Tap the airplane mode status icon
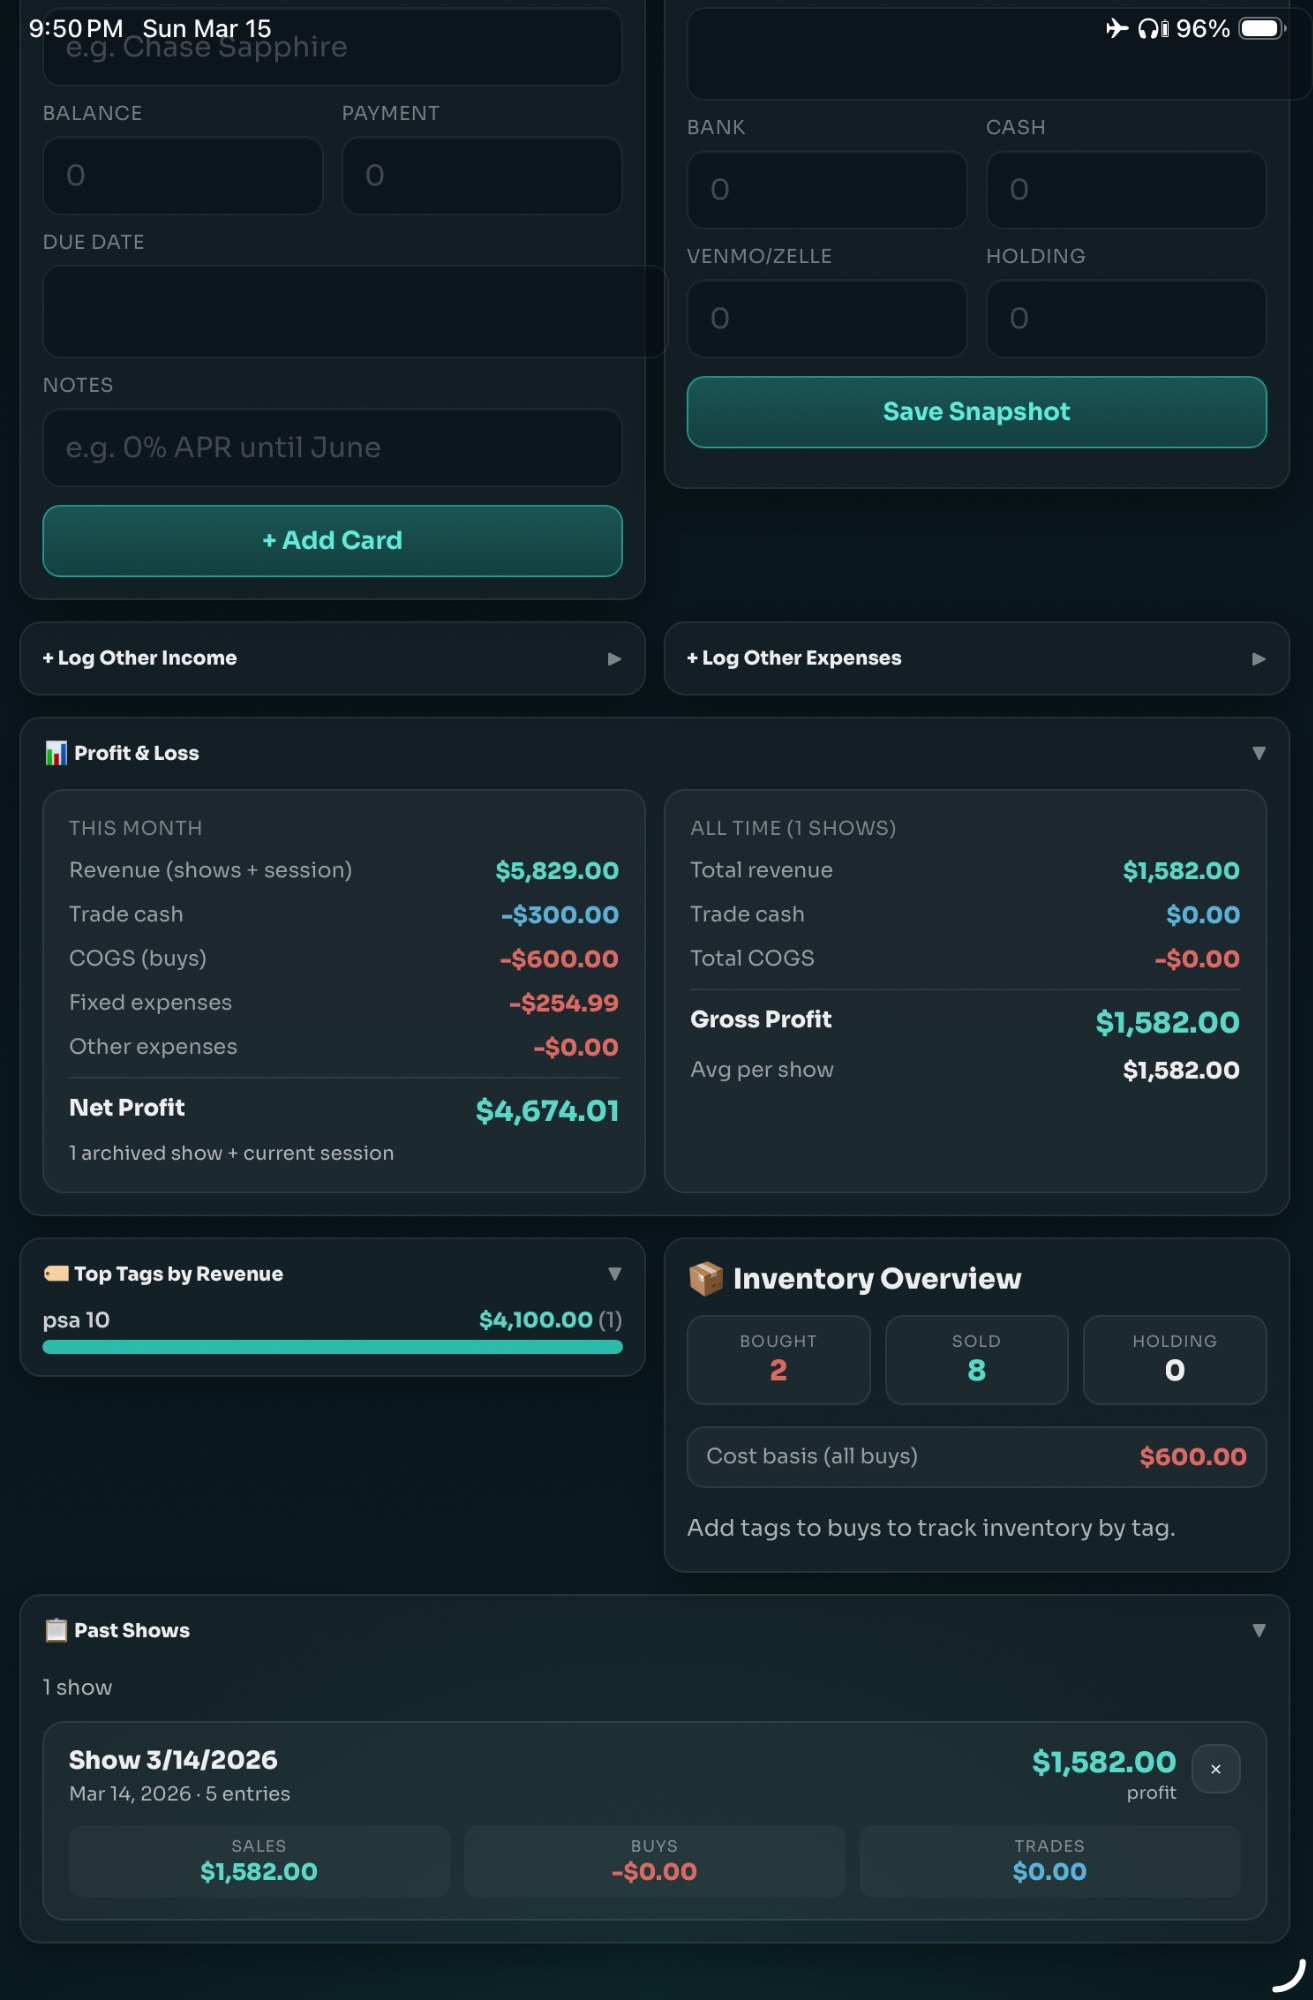This screenshot has height=2000, width=1313. [x=1117, y=28]
